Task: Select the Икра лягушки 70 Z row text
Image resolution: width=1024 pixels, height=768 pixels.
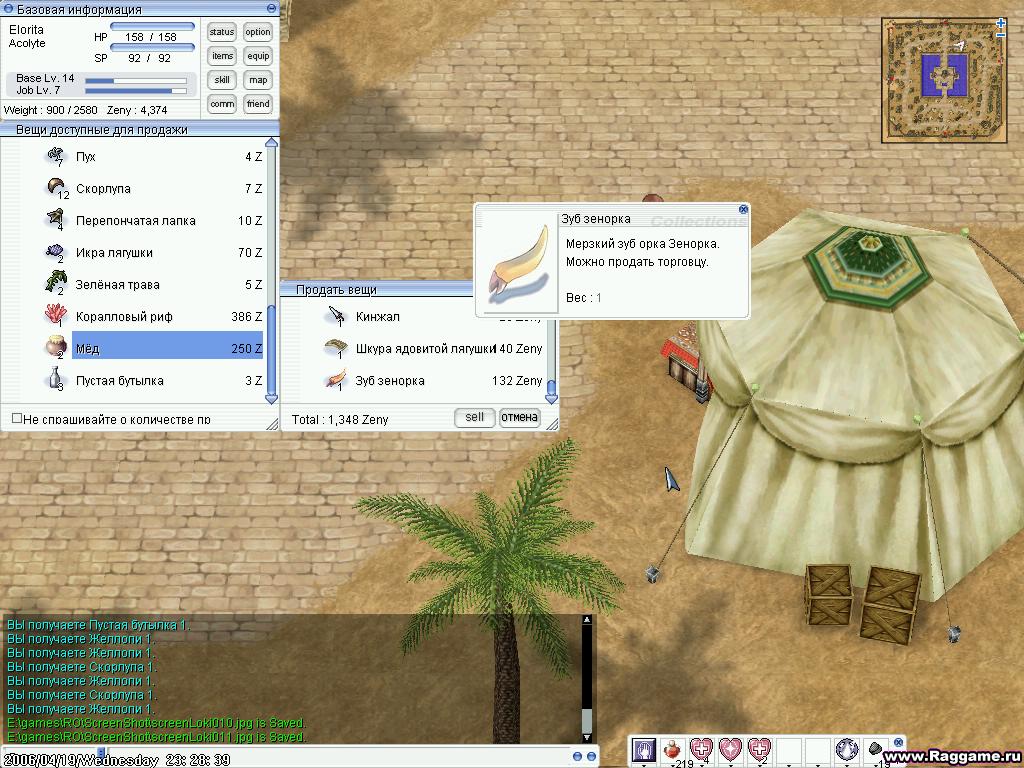Action: [x=168, y=253]
